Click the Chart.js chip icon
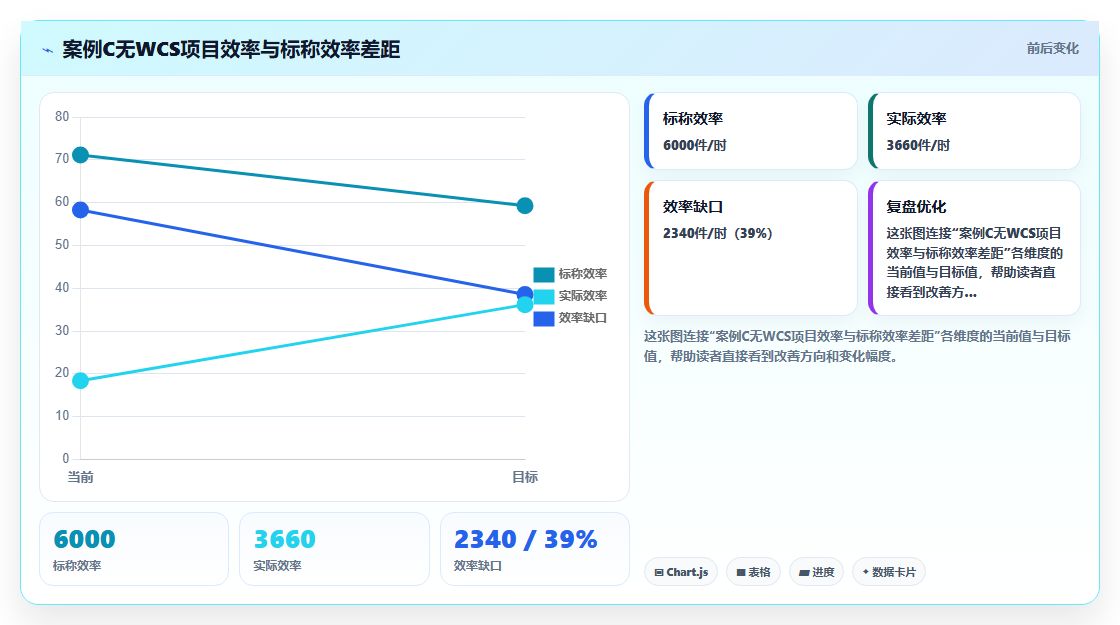The width and height of the screenshot is (1120, 625). click(659, 573)
